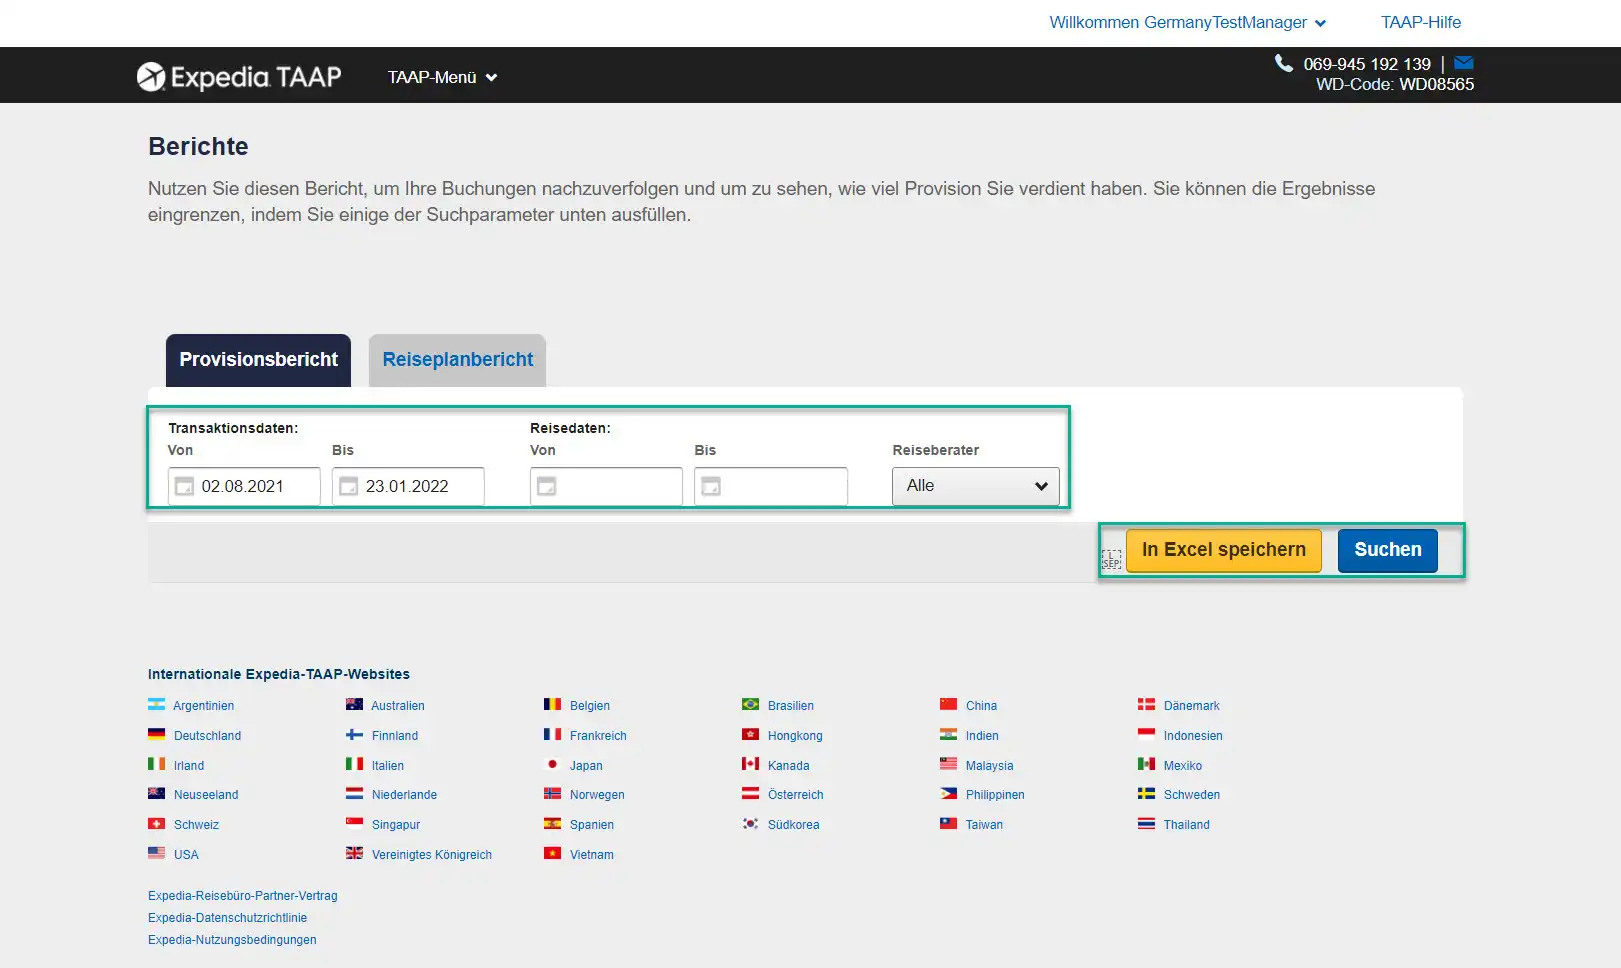Click the Suchen button
1621x968 pixels.
1388,550
